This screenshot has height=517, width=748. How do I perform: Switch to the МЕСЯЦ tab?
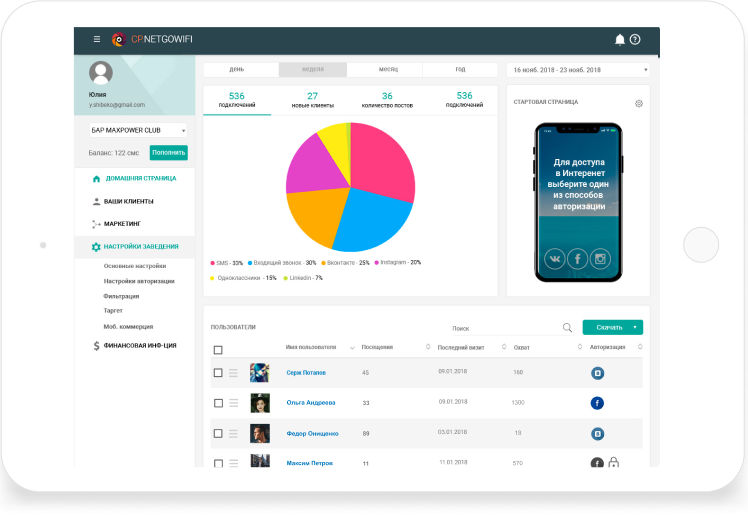point(384,70)
